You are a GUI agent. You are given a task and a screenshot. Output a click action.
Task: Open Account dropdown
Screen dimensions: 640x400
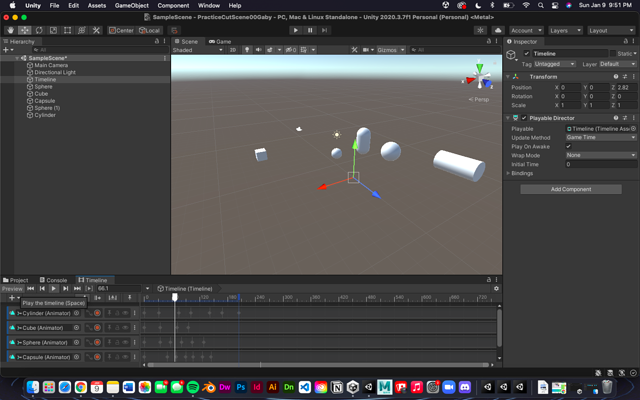pos(526,30)
